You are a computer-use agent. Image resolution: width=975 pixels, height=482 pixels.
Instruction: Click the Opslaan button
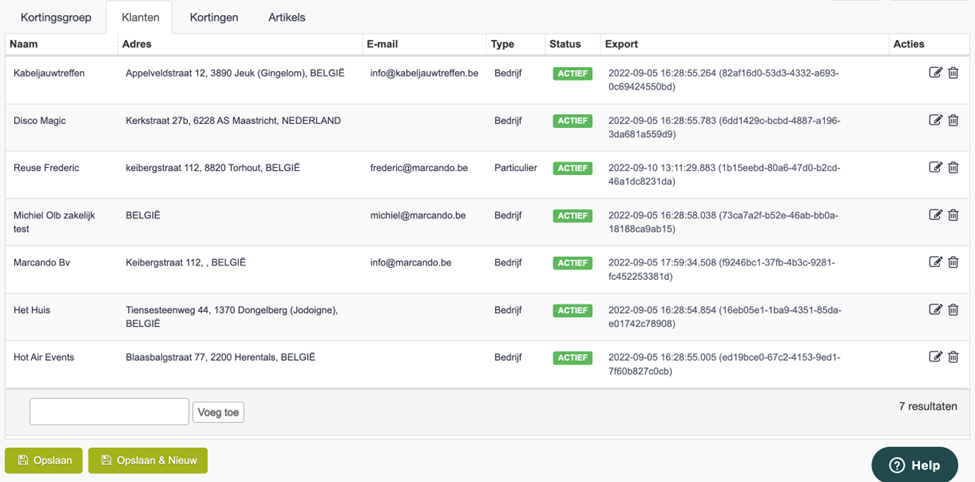44,461
